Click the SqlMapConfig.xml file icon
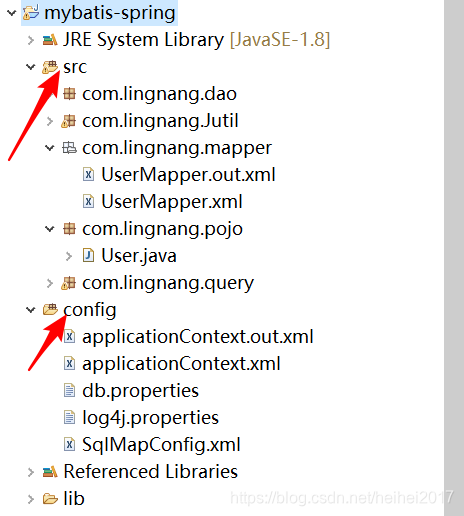This screenshot has height=516, width=464. (69, 444)
